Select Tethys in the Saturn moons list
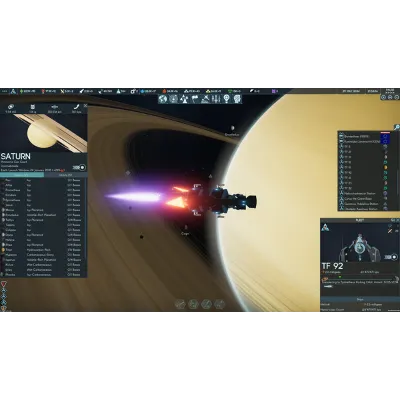This screenshot has width=400, height=400. coord(42,220)
